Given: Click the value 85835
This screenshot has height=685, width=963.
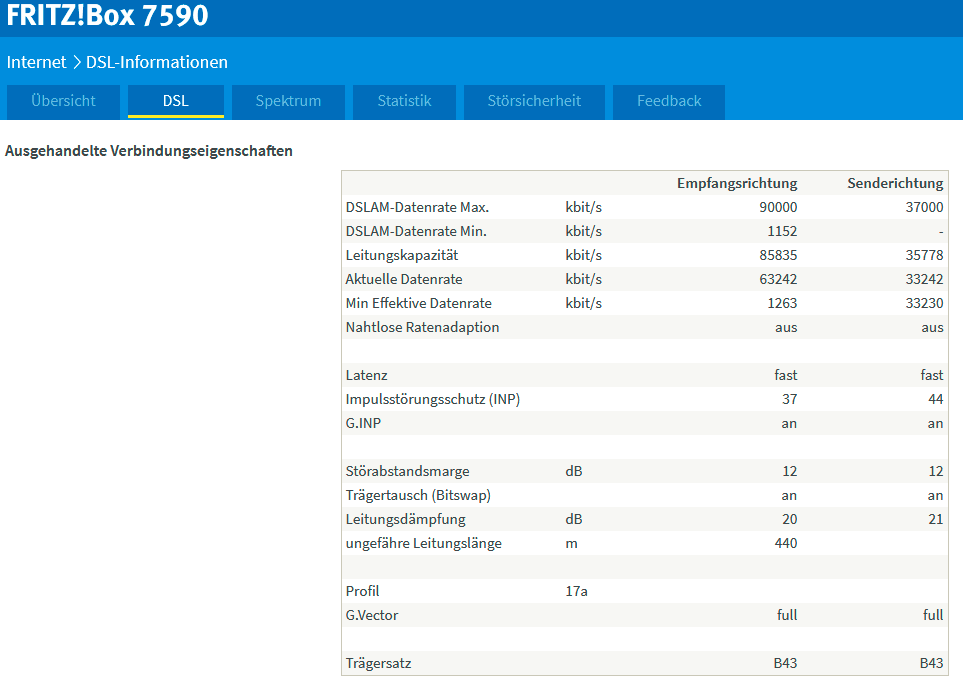Looking at the screenshot, I should [778, 255].
